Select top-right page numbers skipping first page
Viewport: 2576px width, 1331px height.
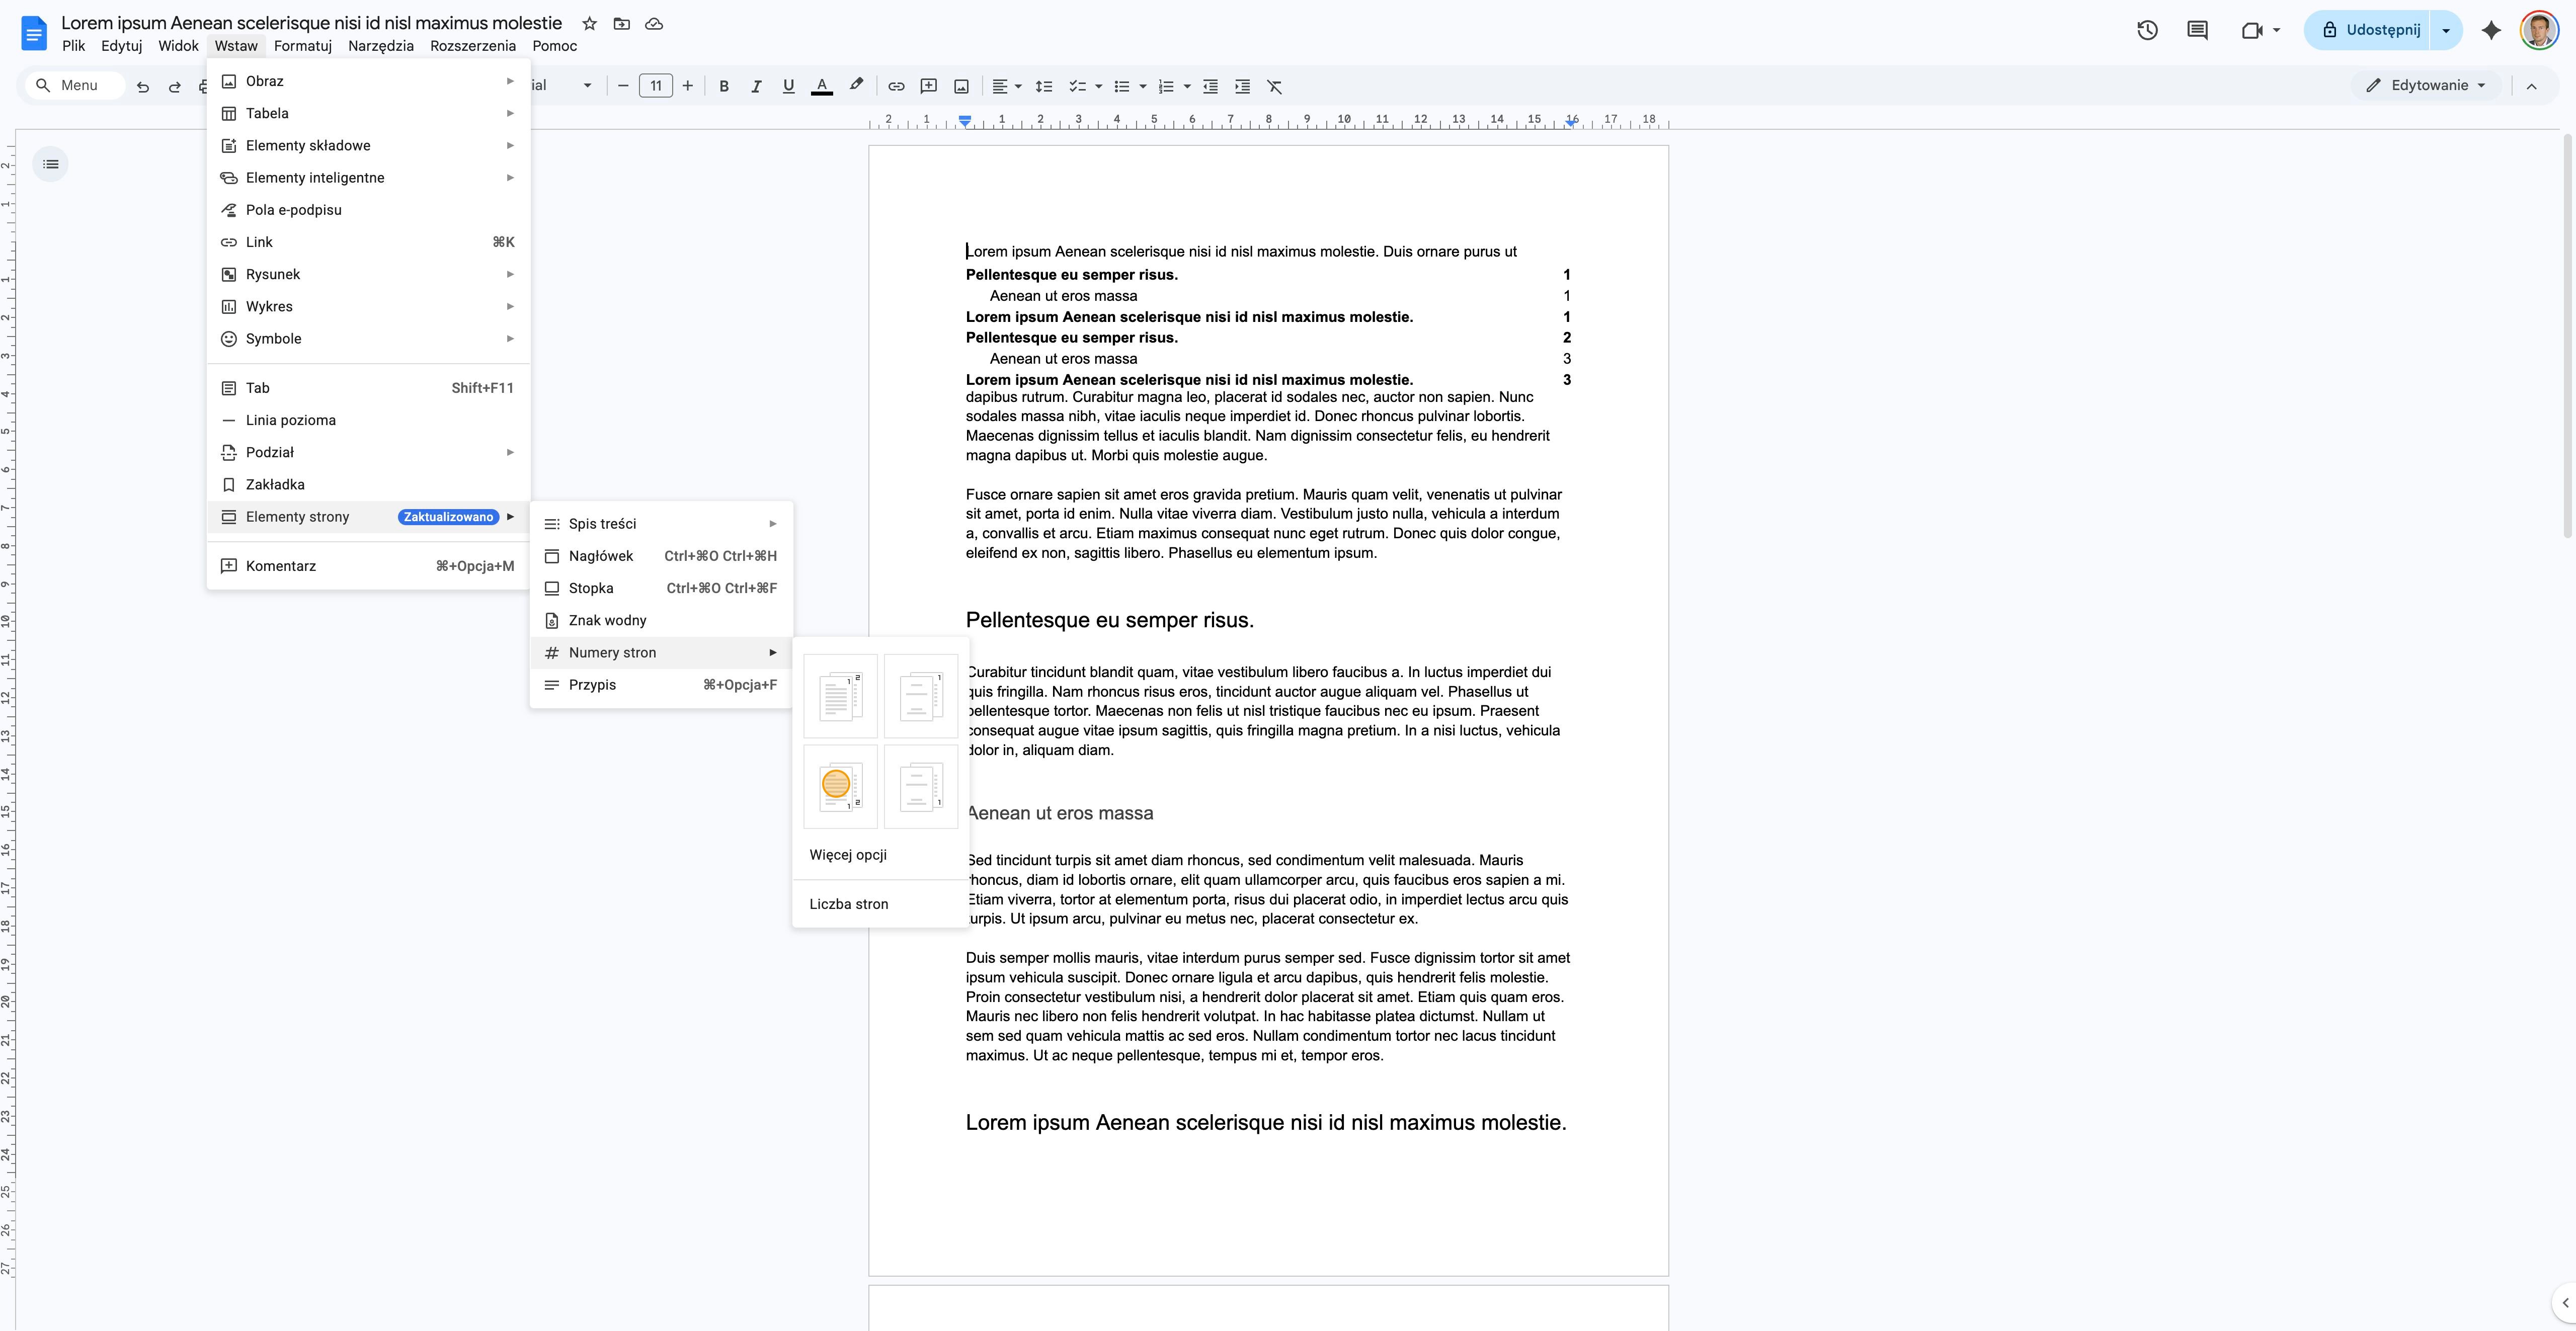click(920, 697)
